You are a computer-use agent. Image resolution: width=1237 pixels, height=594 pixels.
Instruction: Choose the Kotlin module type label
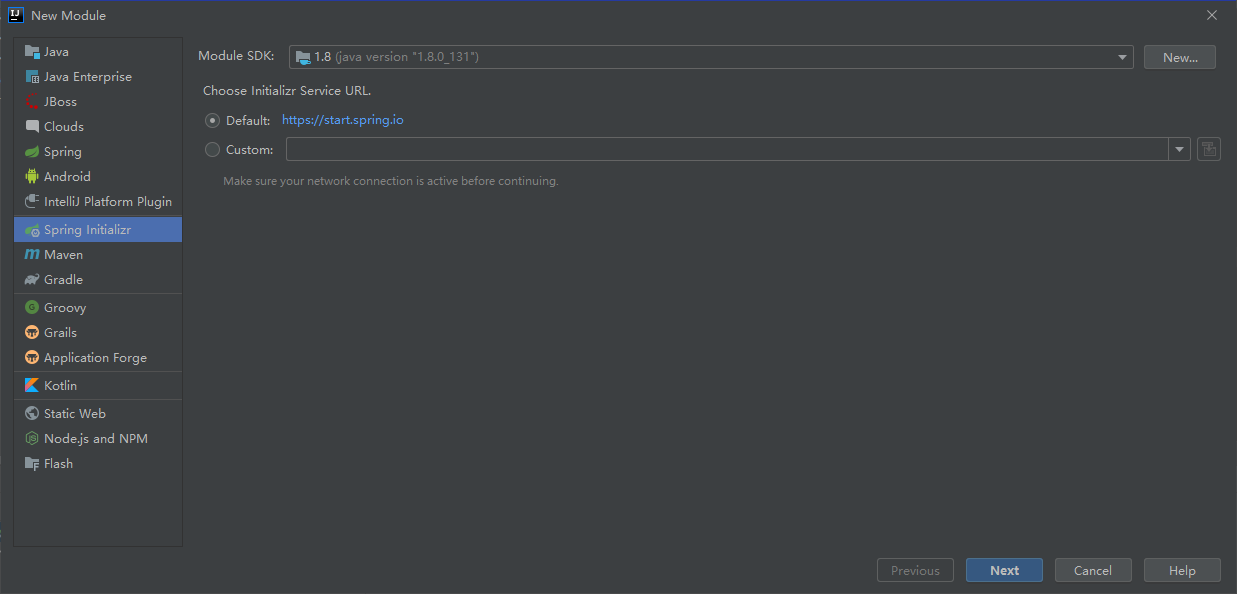tap(61, 386)
